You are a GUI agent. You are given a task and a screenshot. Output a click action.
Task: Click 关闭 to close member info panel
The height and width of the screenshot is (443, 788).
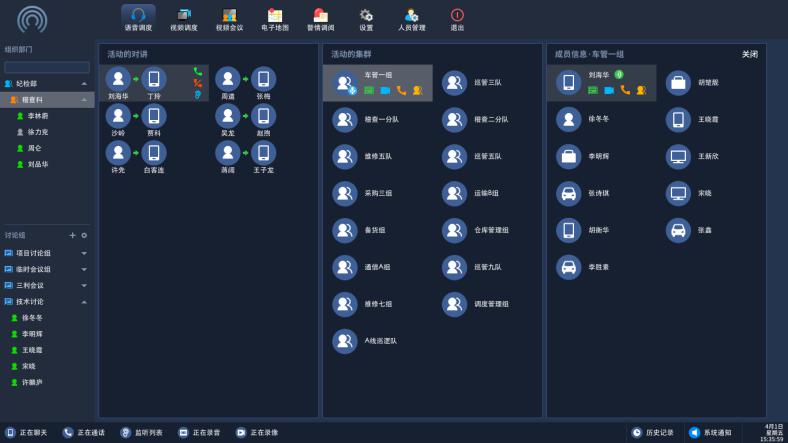click(749, 54)
